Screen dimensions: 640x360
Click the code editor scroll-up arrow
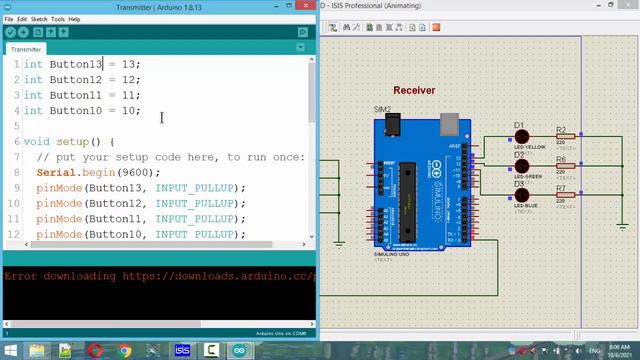(311, 60)
